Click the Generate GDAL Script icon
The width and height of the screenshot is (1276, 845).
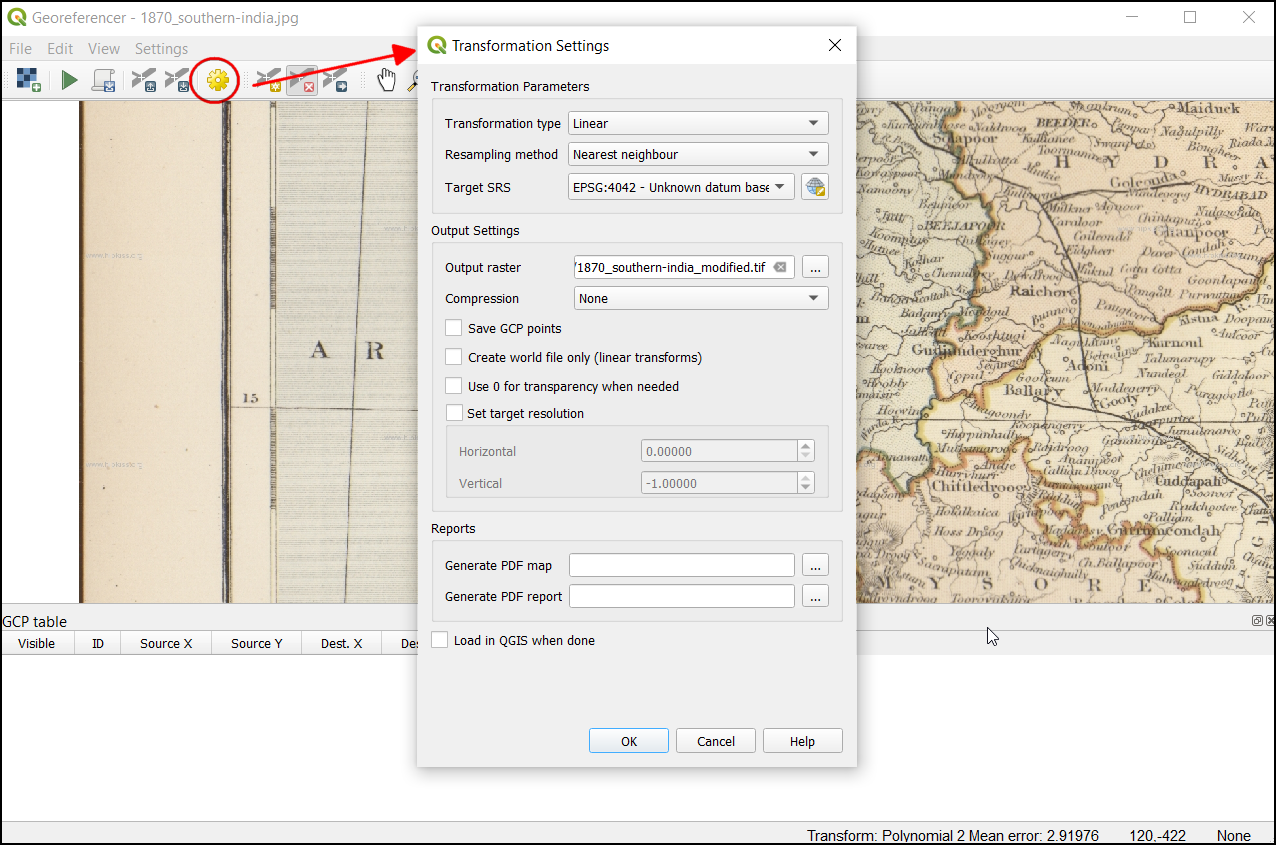pos(104,80)
